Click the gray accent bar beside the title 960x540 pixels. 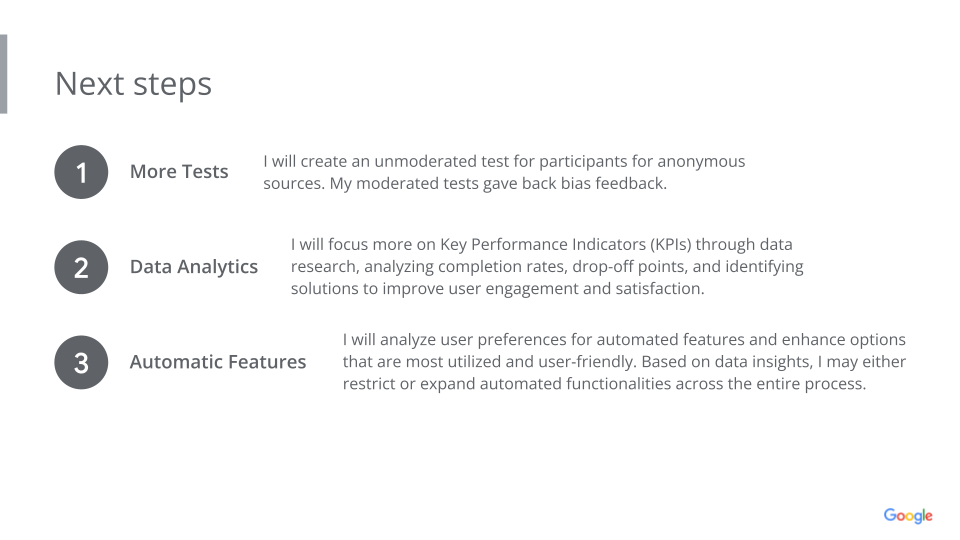coord(4,74)
